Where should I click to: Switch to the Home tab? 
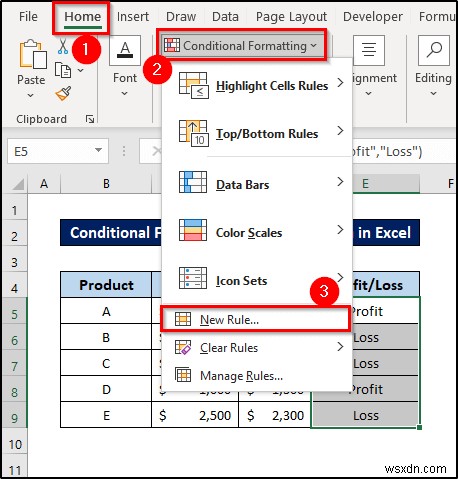(x=83, y=17)
